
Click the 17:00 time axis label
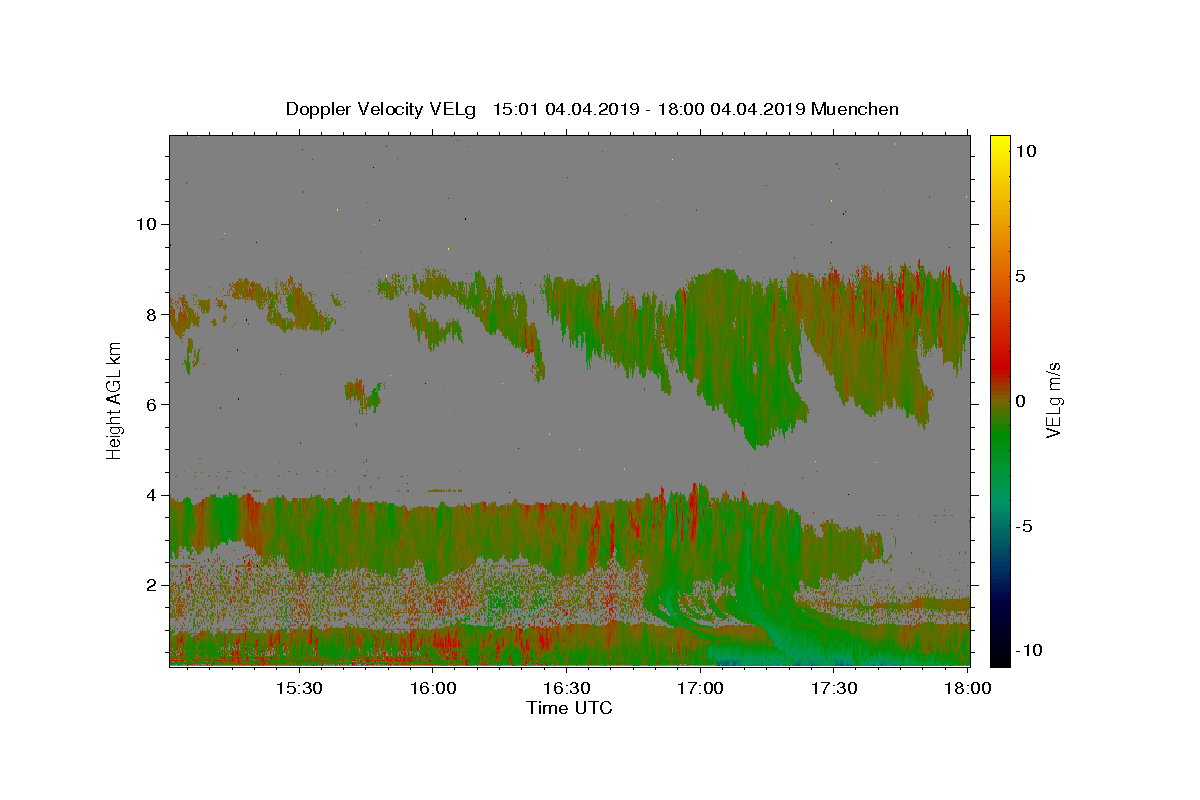pos(701,689)
